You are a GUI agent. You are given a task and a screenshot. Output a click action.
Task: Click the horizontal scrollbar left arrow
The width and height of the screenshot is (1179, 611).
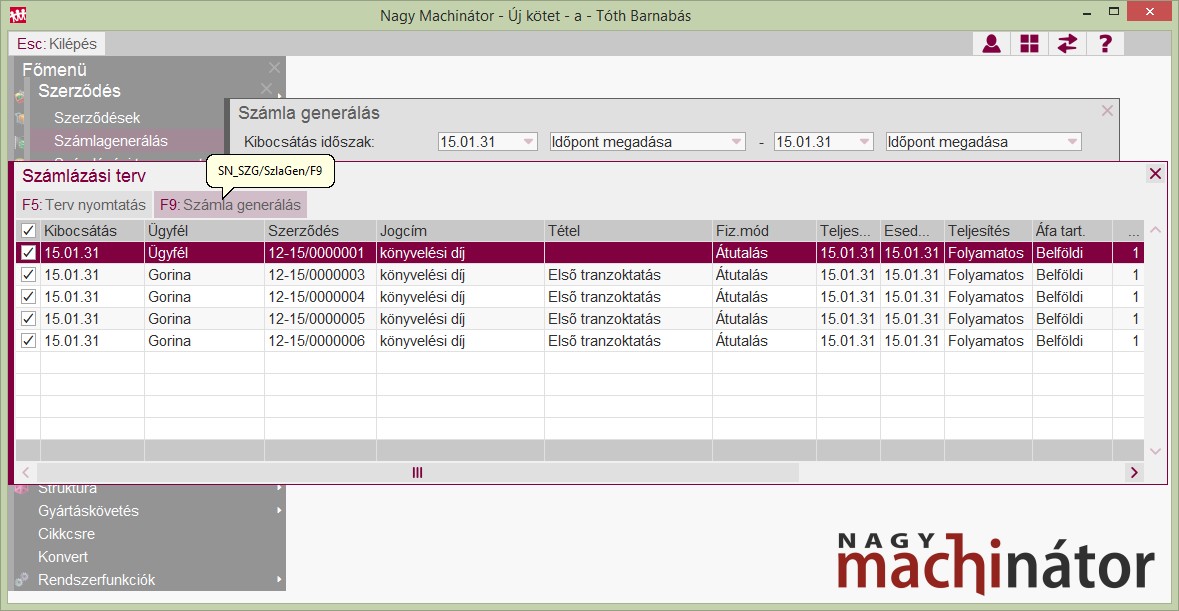(26, 472)
